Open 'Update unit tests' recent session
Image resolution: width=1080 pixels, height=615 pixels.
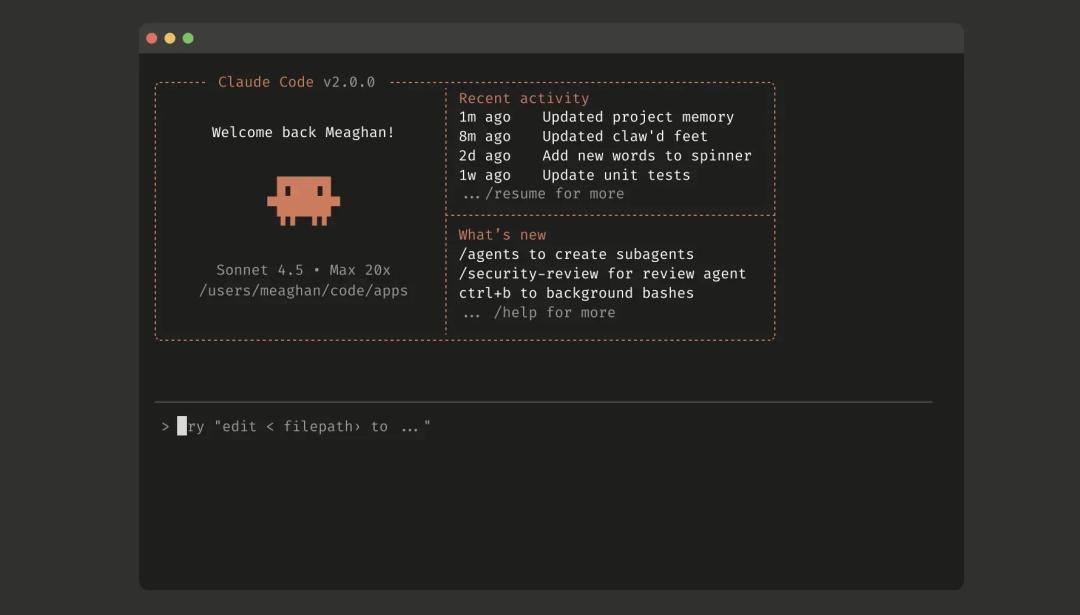click(616, 175)
